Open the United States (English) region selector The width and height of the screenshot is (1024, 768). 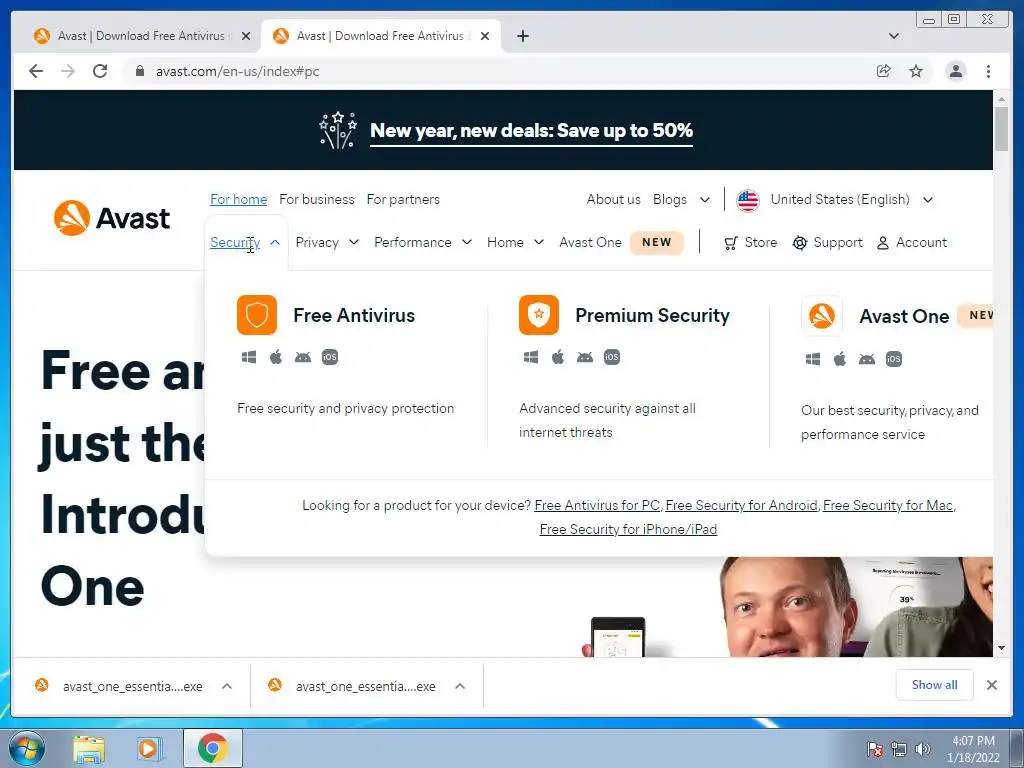[x=835, y=200]
